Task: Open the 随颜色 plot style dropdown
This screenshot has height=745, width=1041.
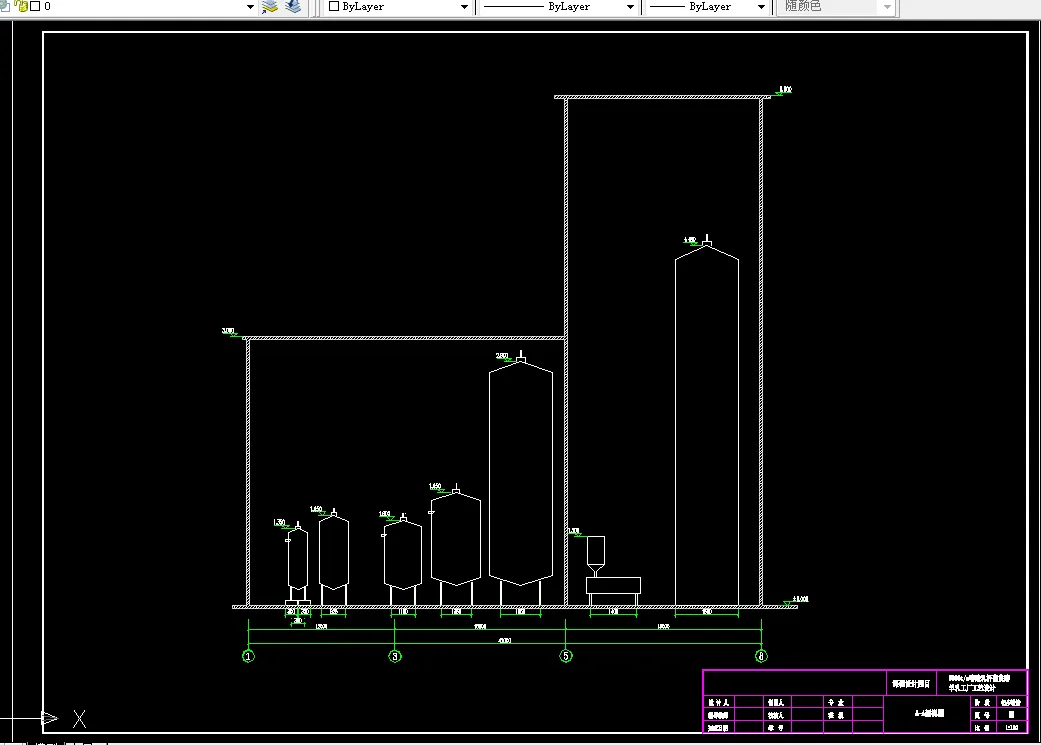Action: coord(887,7)
